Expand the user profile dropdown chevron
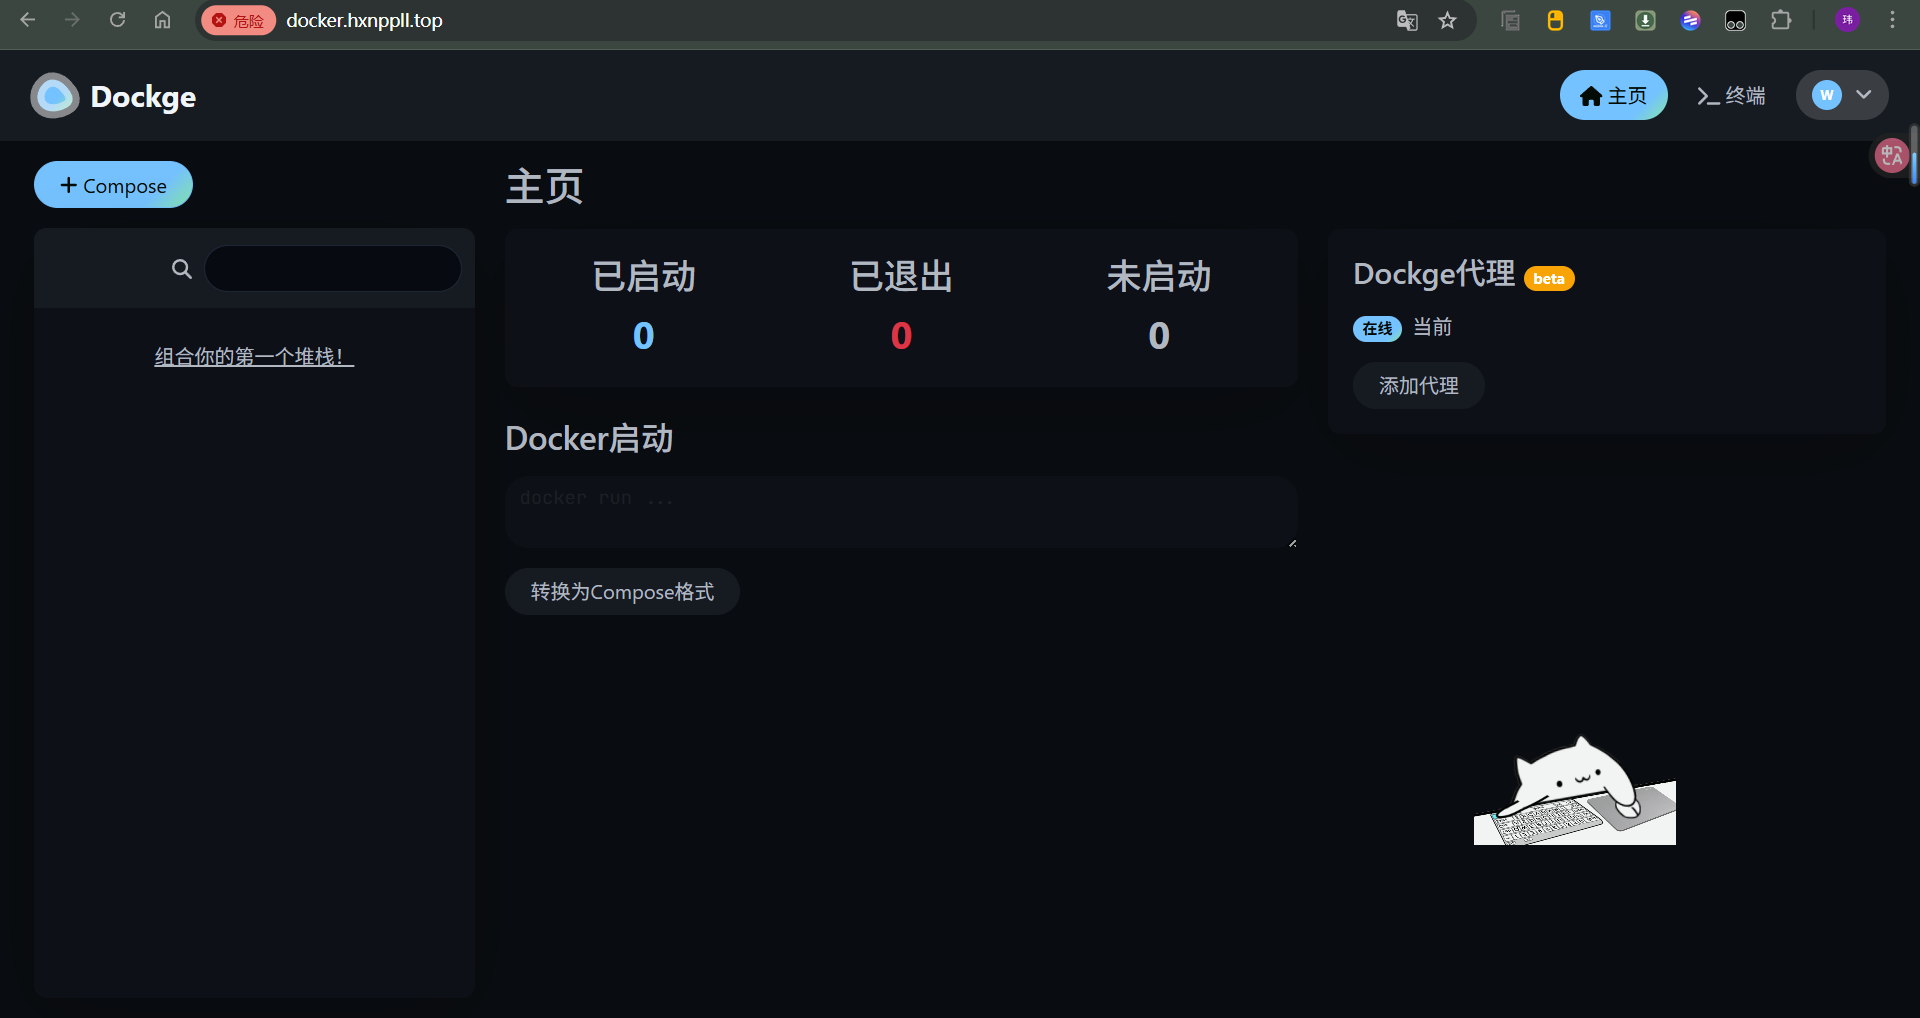 pyautogui.click(x=1864, y=95)
